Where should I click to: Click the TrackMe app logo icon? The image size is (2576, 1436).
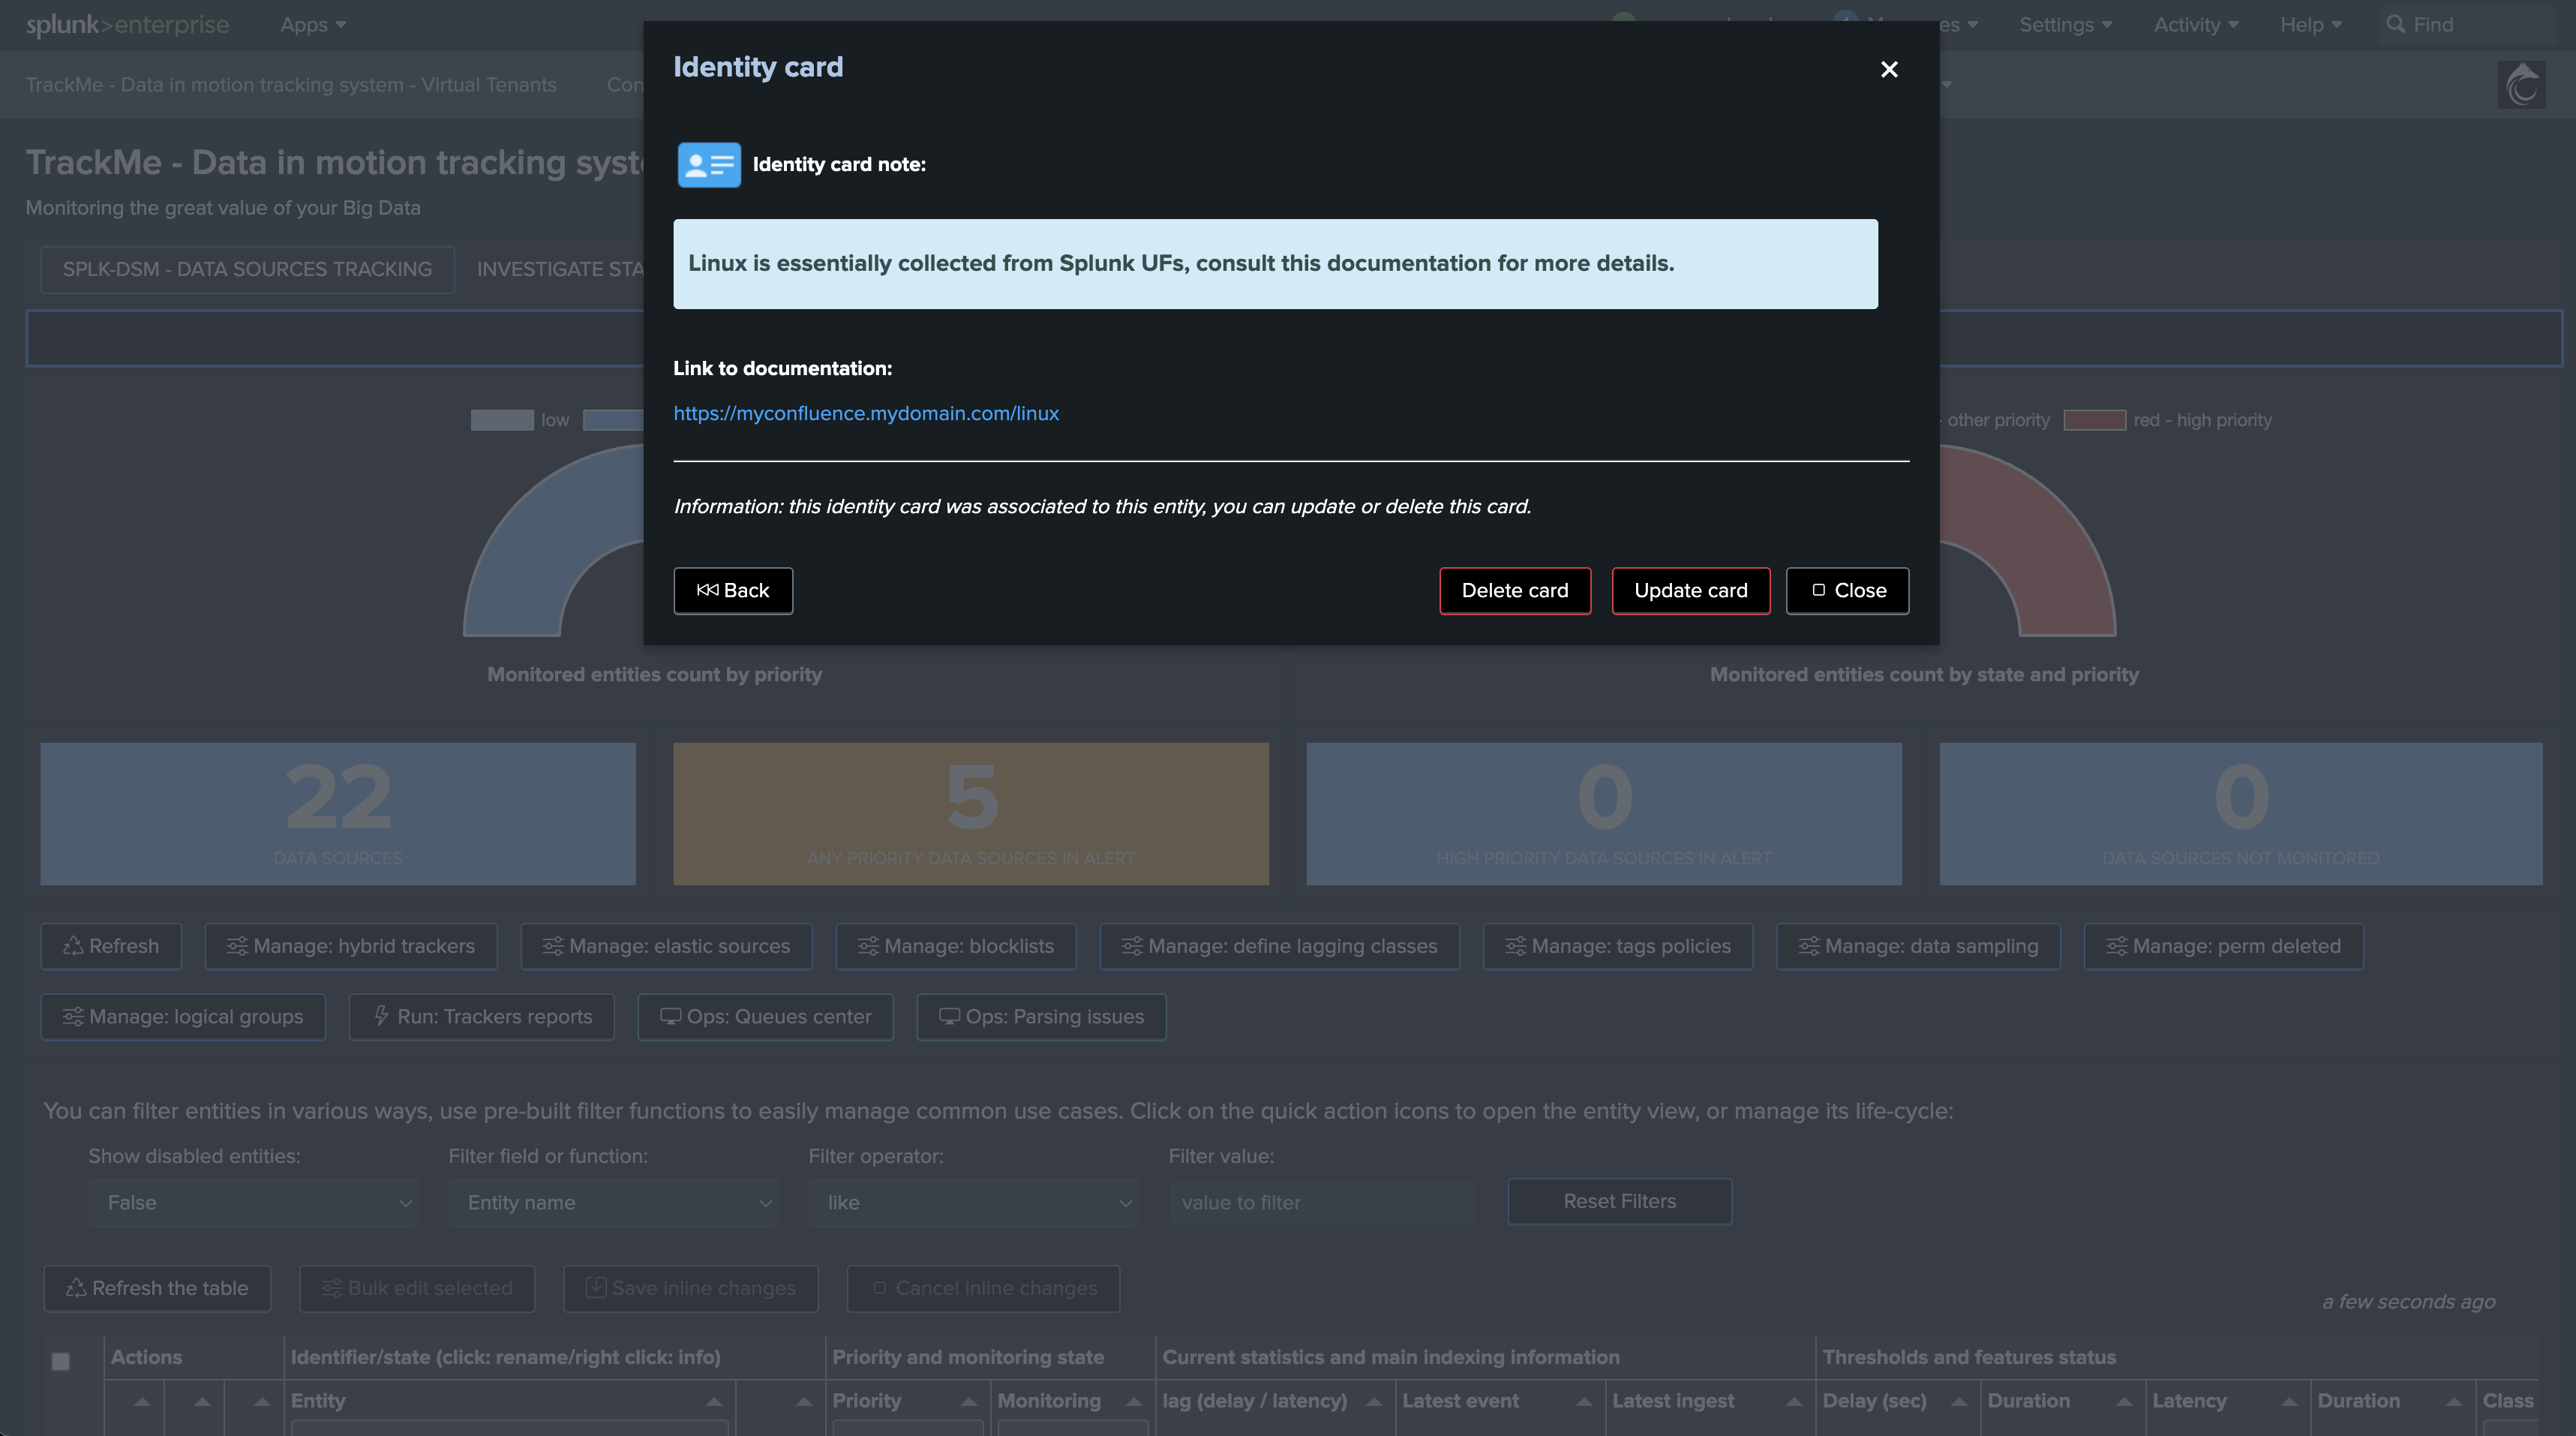coord(2521,85)
